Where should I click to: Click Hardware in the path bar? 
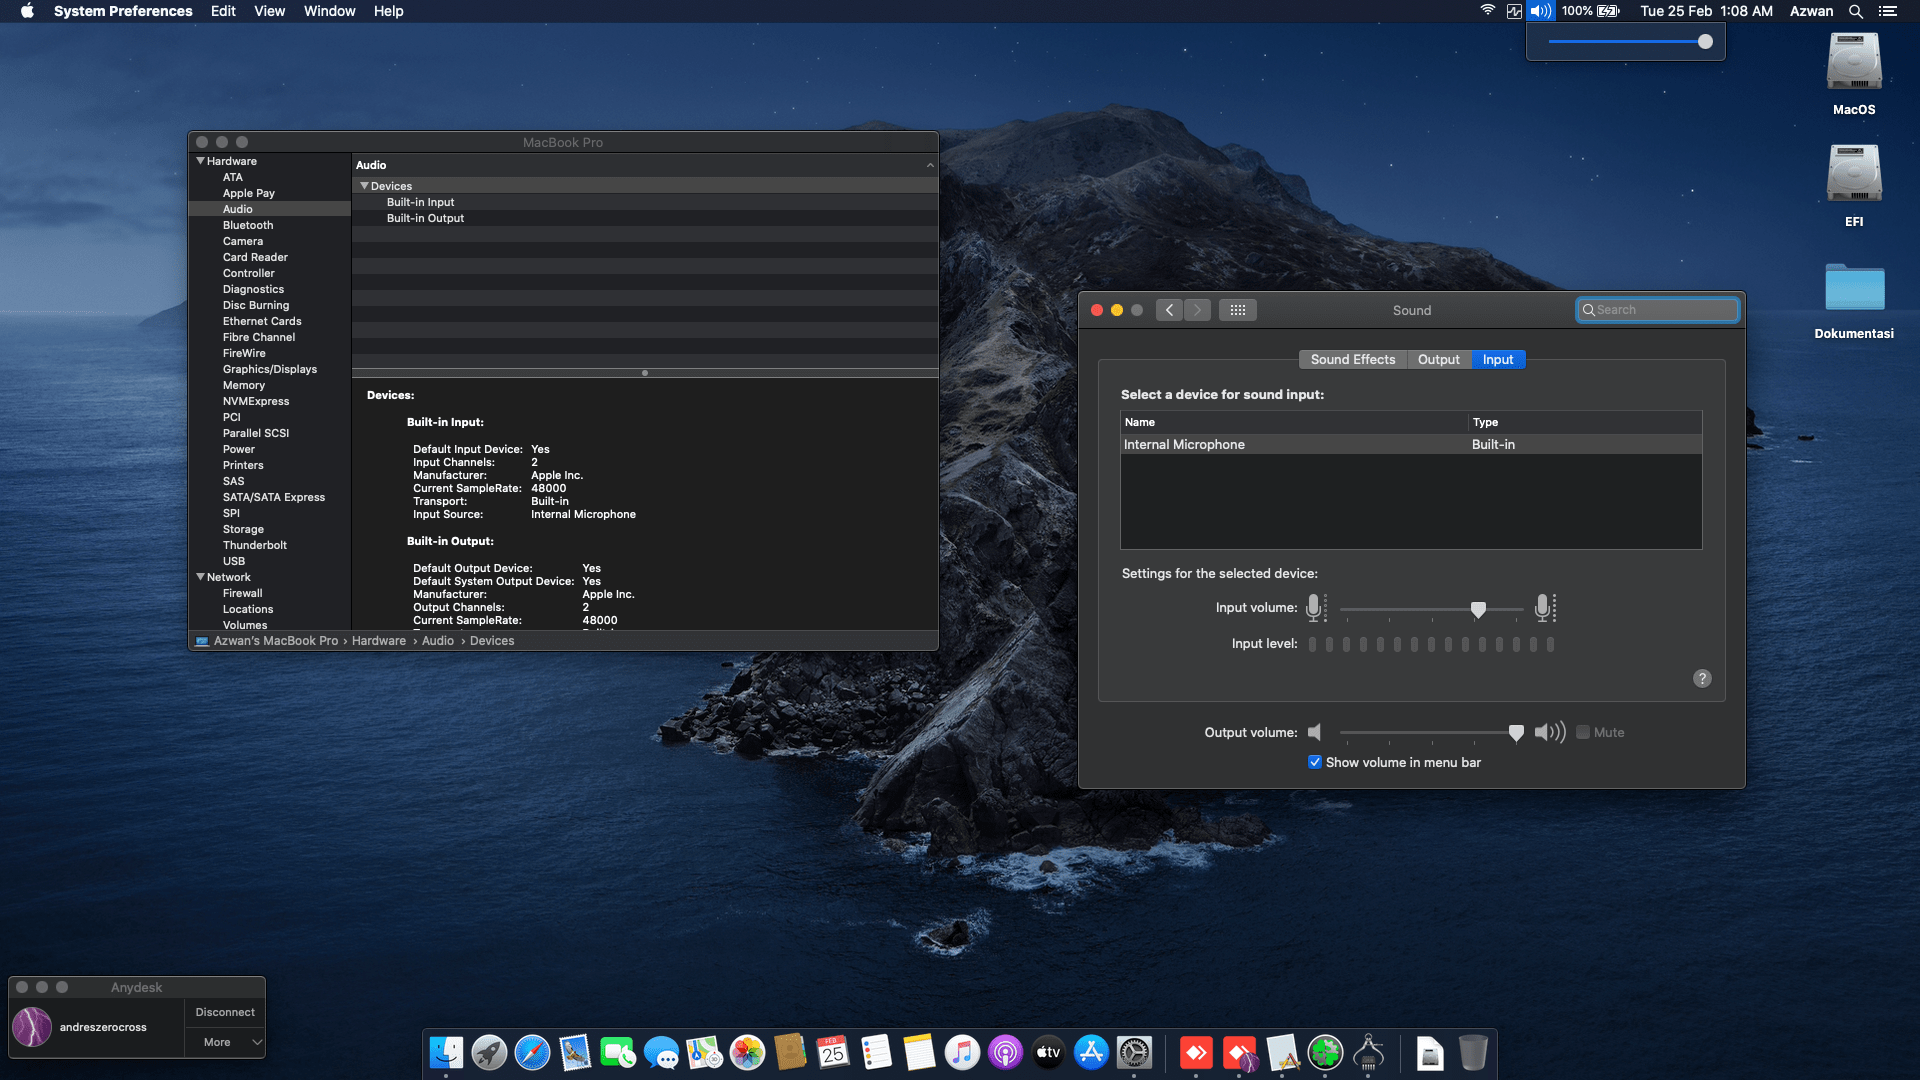(x=379, y=641)
